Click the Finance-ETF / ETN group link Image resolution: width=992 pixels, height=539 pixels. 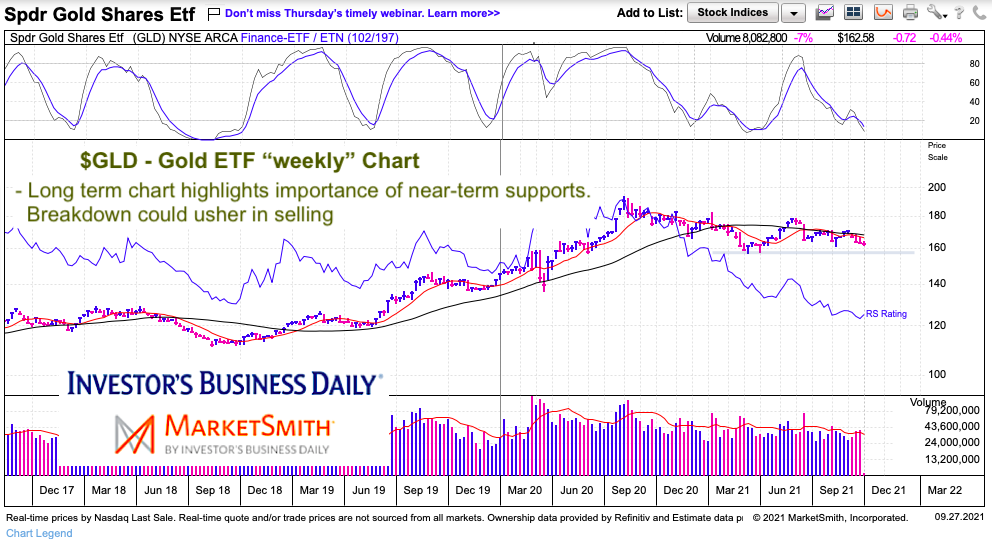coord(319,38)
